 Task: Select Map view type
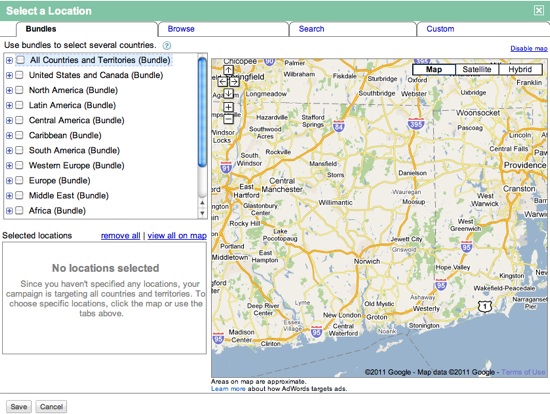pyautogui.click(x=434, y=69)
